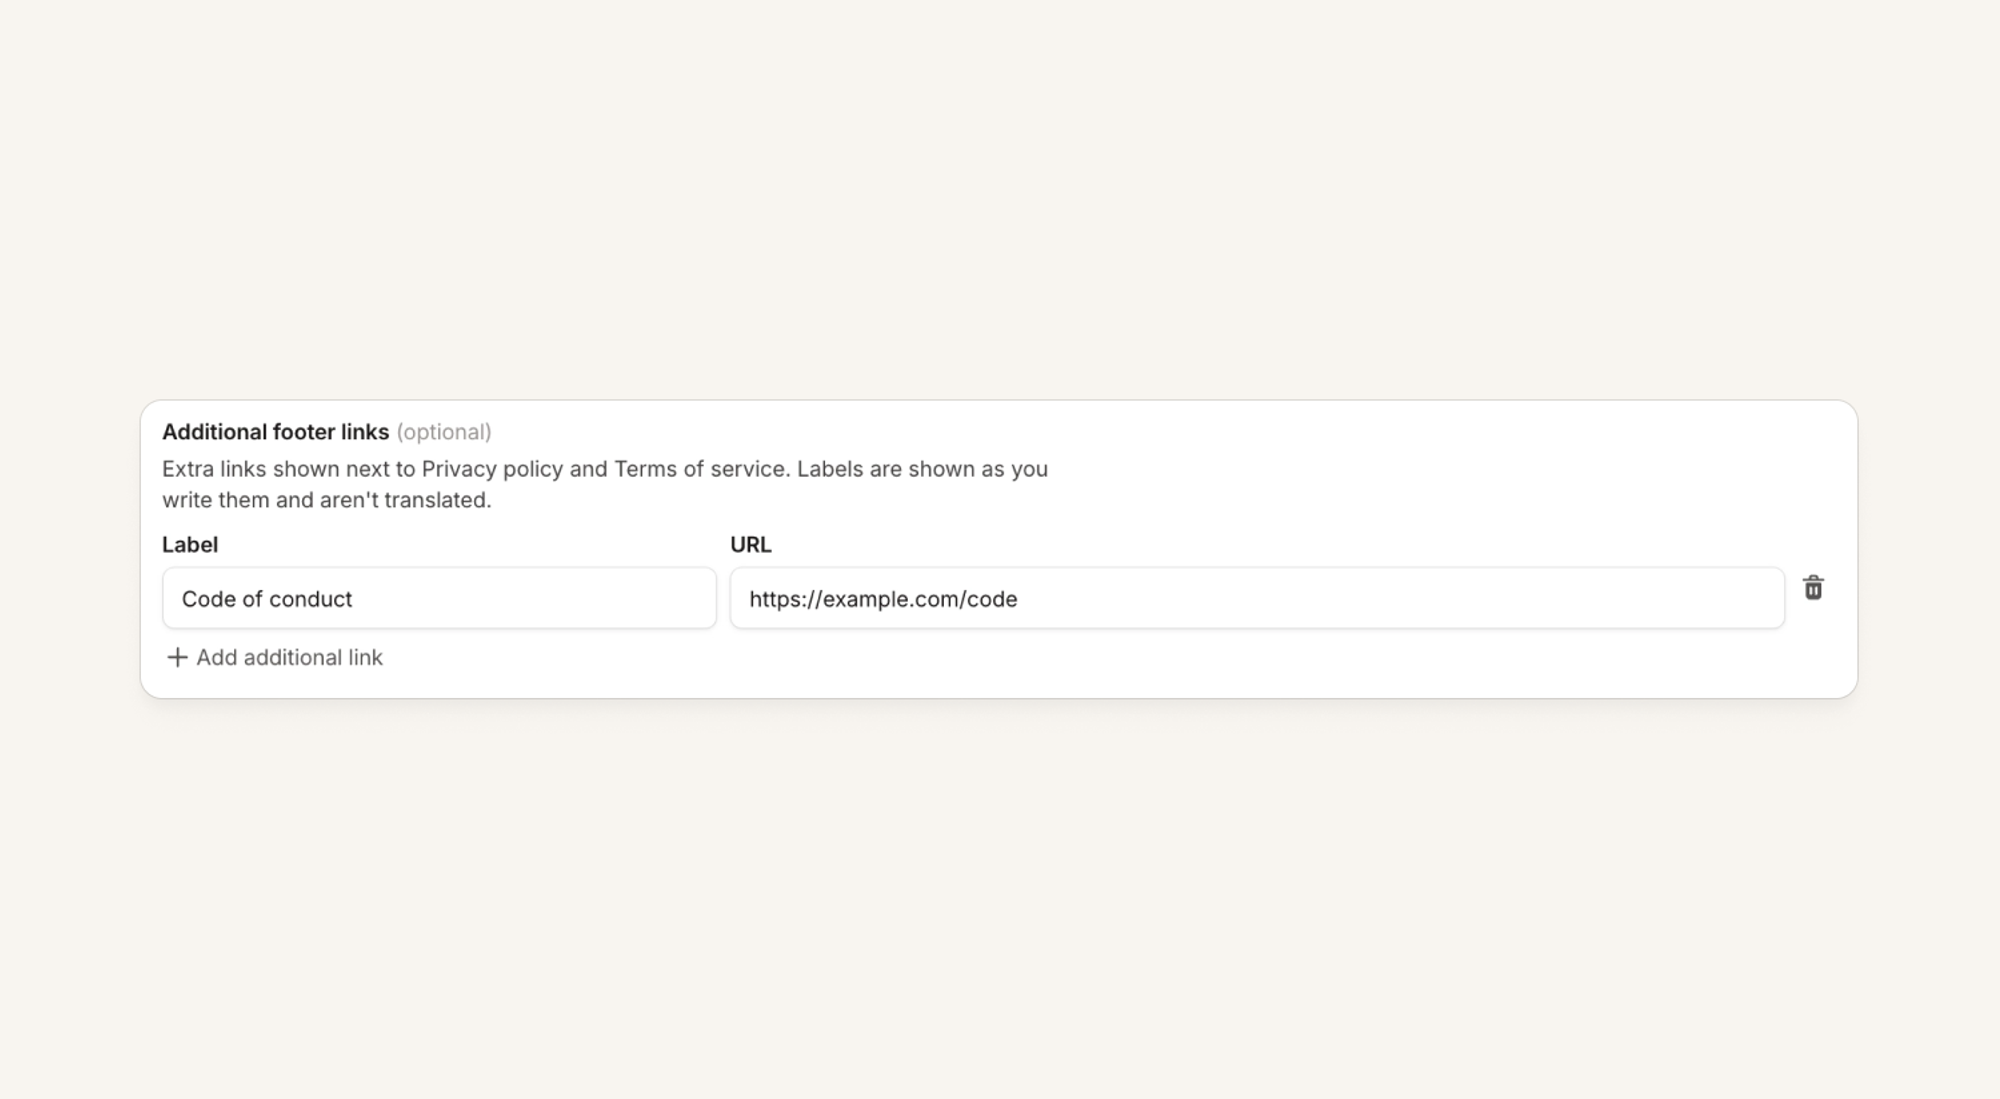Click the "URL" field heading
2000x1099 pixels.
pos(751,545)
